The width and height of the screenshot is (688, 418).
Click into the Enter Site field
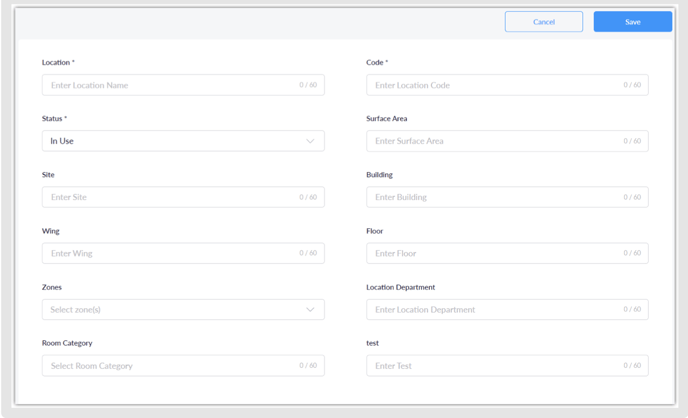coord(183,197)
